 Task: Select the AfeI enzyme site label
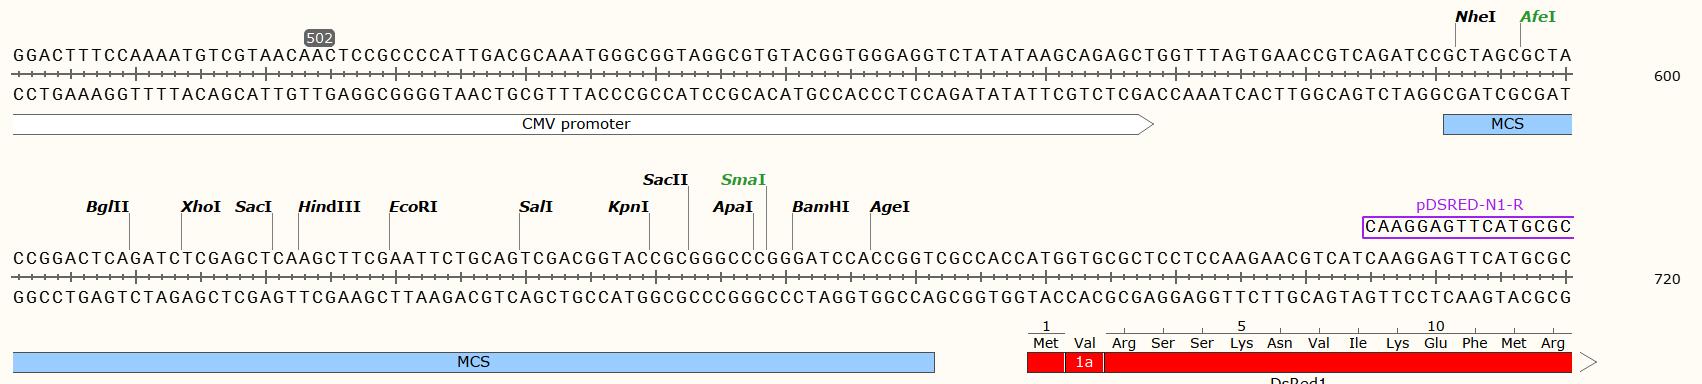1537,17
